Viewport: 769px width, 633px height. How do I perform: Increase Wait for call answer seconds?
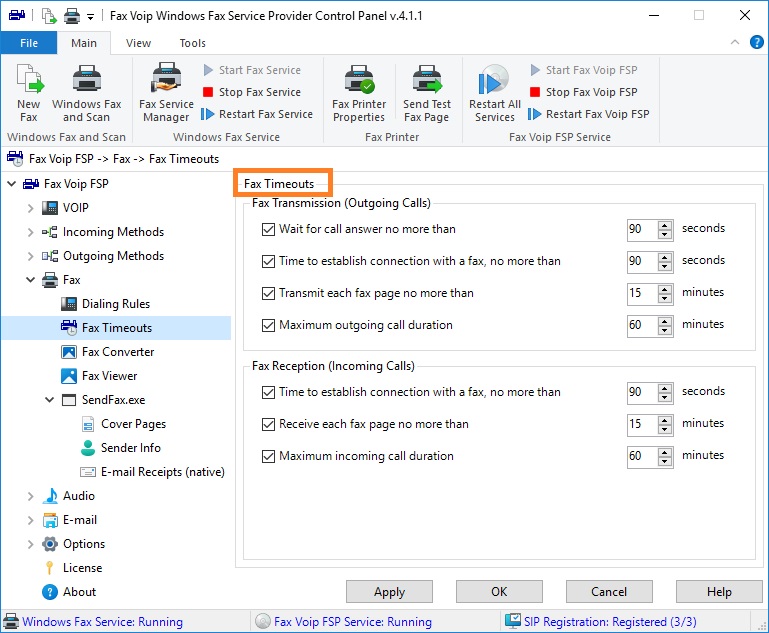[665, 225]
